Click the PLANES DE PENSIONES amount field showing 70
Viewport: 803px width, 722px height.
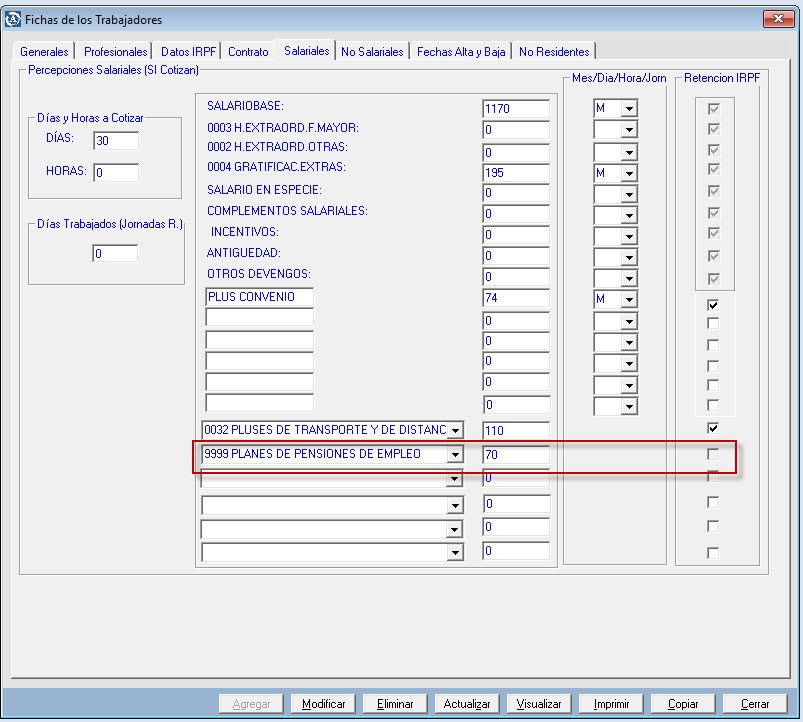(516, 454)
